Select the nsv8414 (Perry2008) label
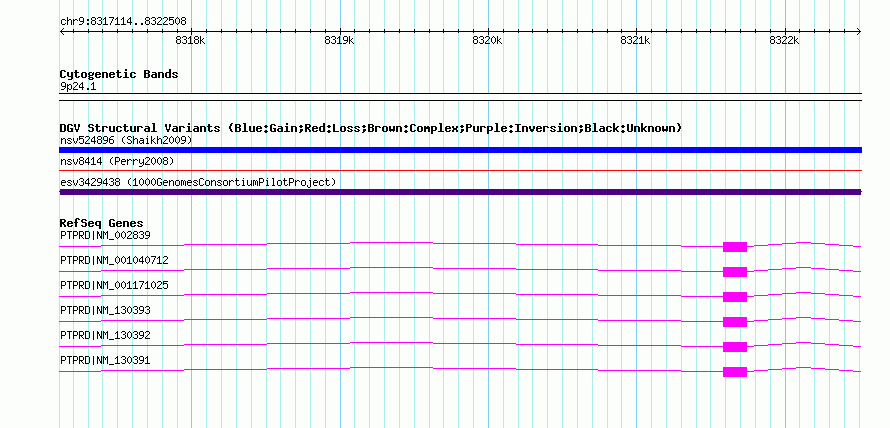Screen dimensions: 890x428 (117, 161)
